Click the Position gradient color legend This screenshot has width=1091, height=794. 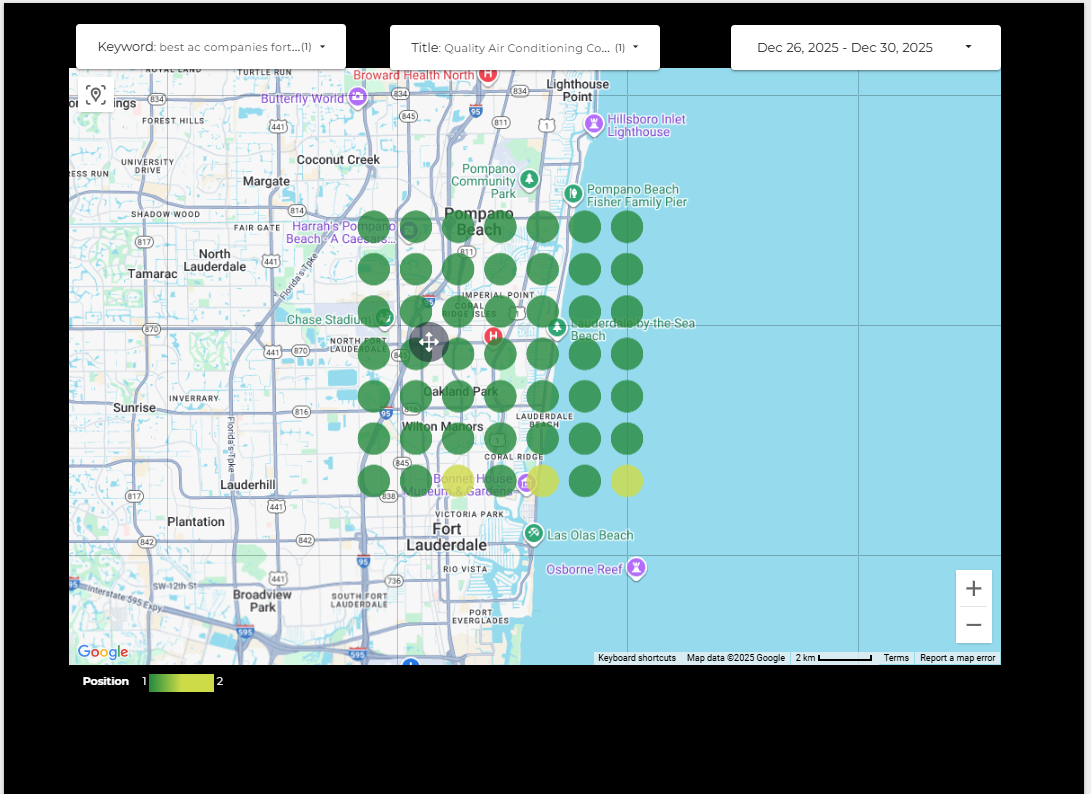click(181, 682)
